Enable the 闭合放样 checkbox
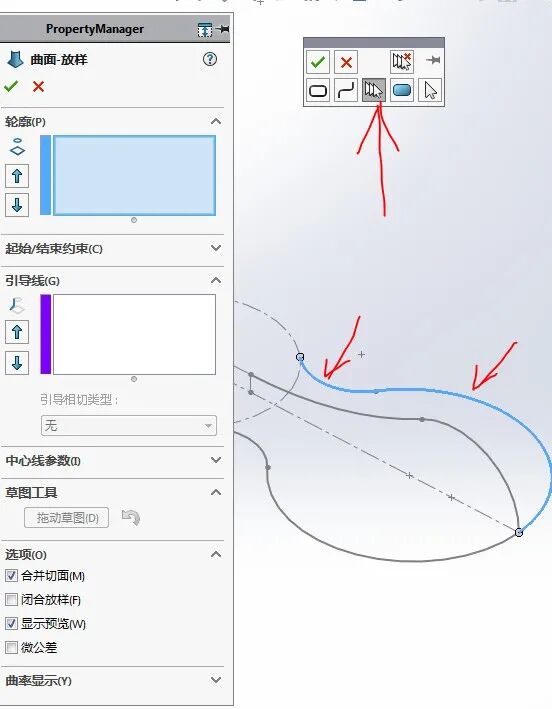Viewport: 552px width, 709px height. click(11, 600)
